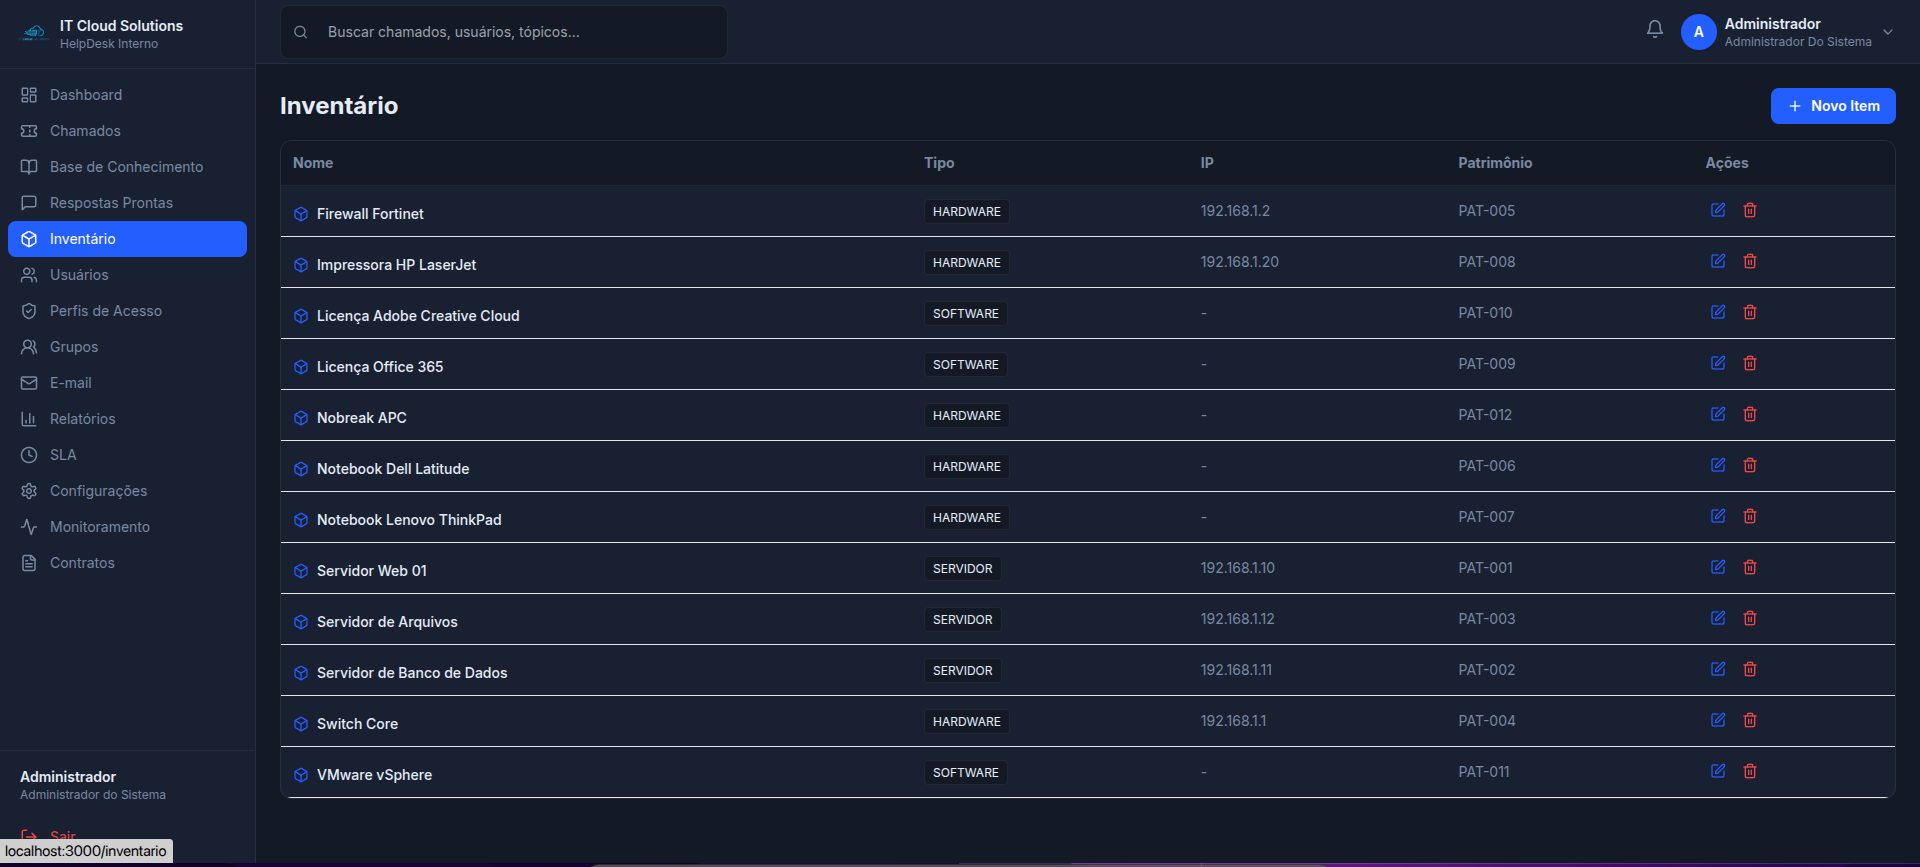This screenshot has width=1920, height=867.
Task: Navigate to Usuários page
Action: (x=127, y=275)
